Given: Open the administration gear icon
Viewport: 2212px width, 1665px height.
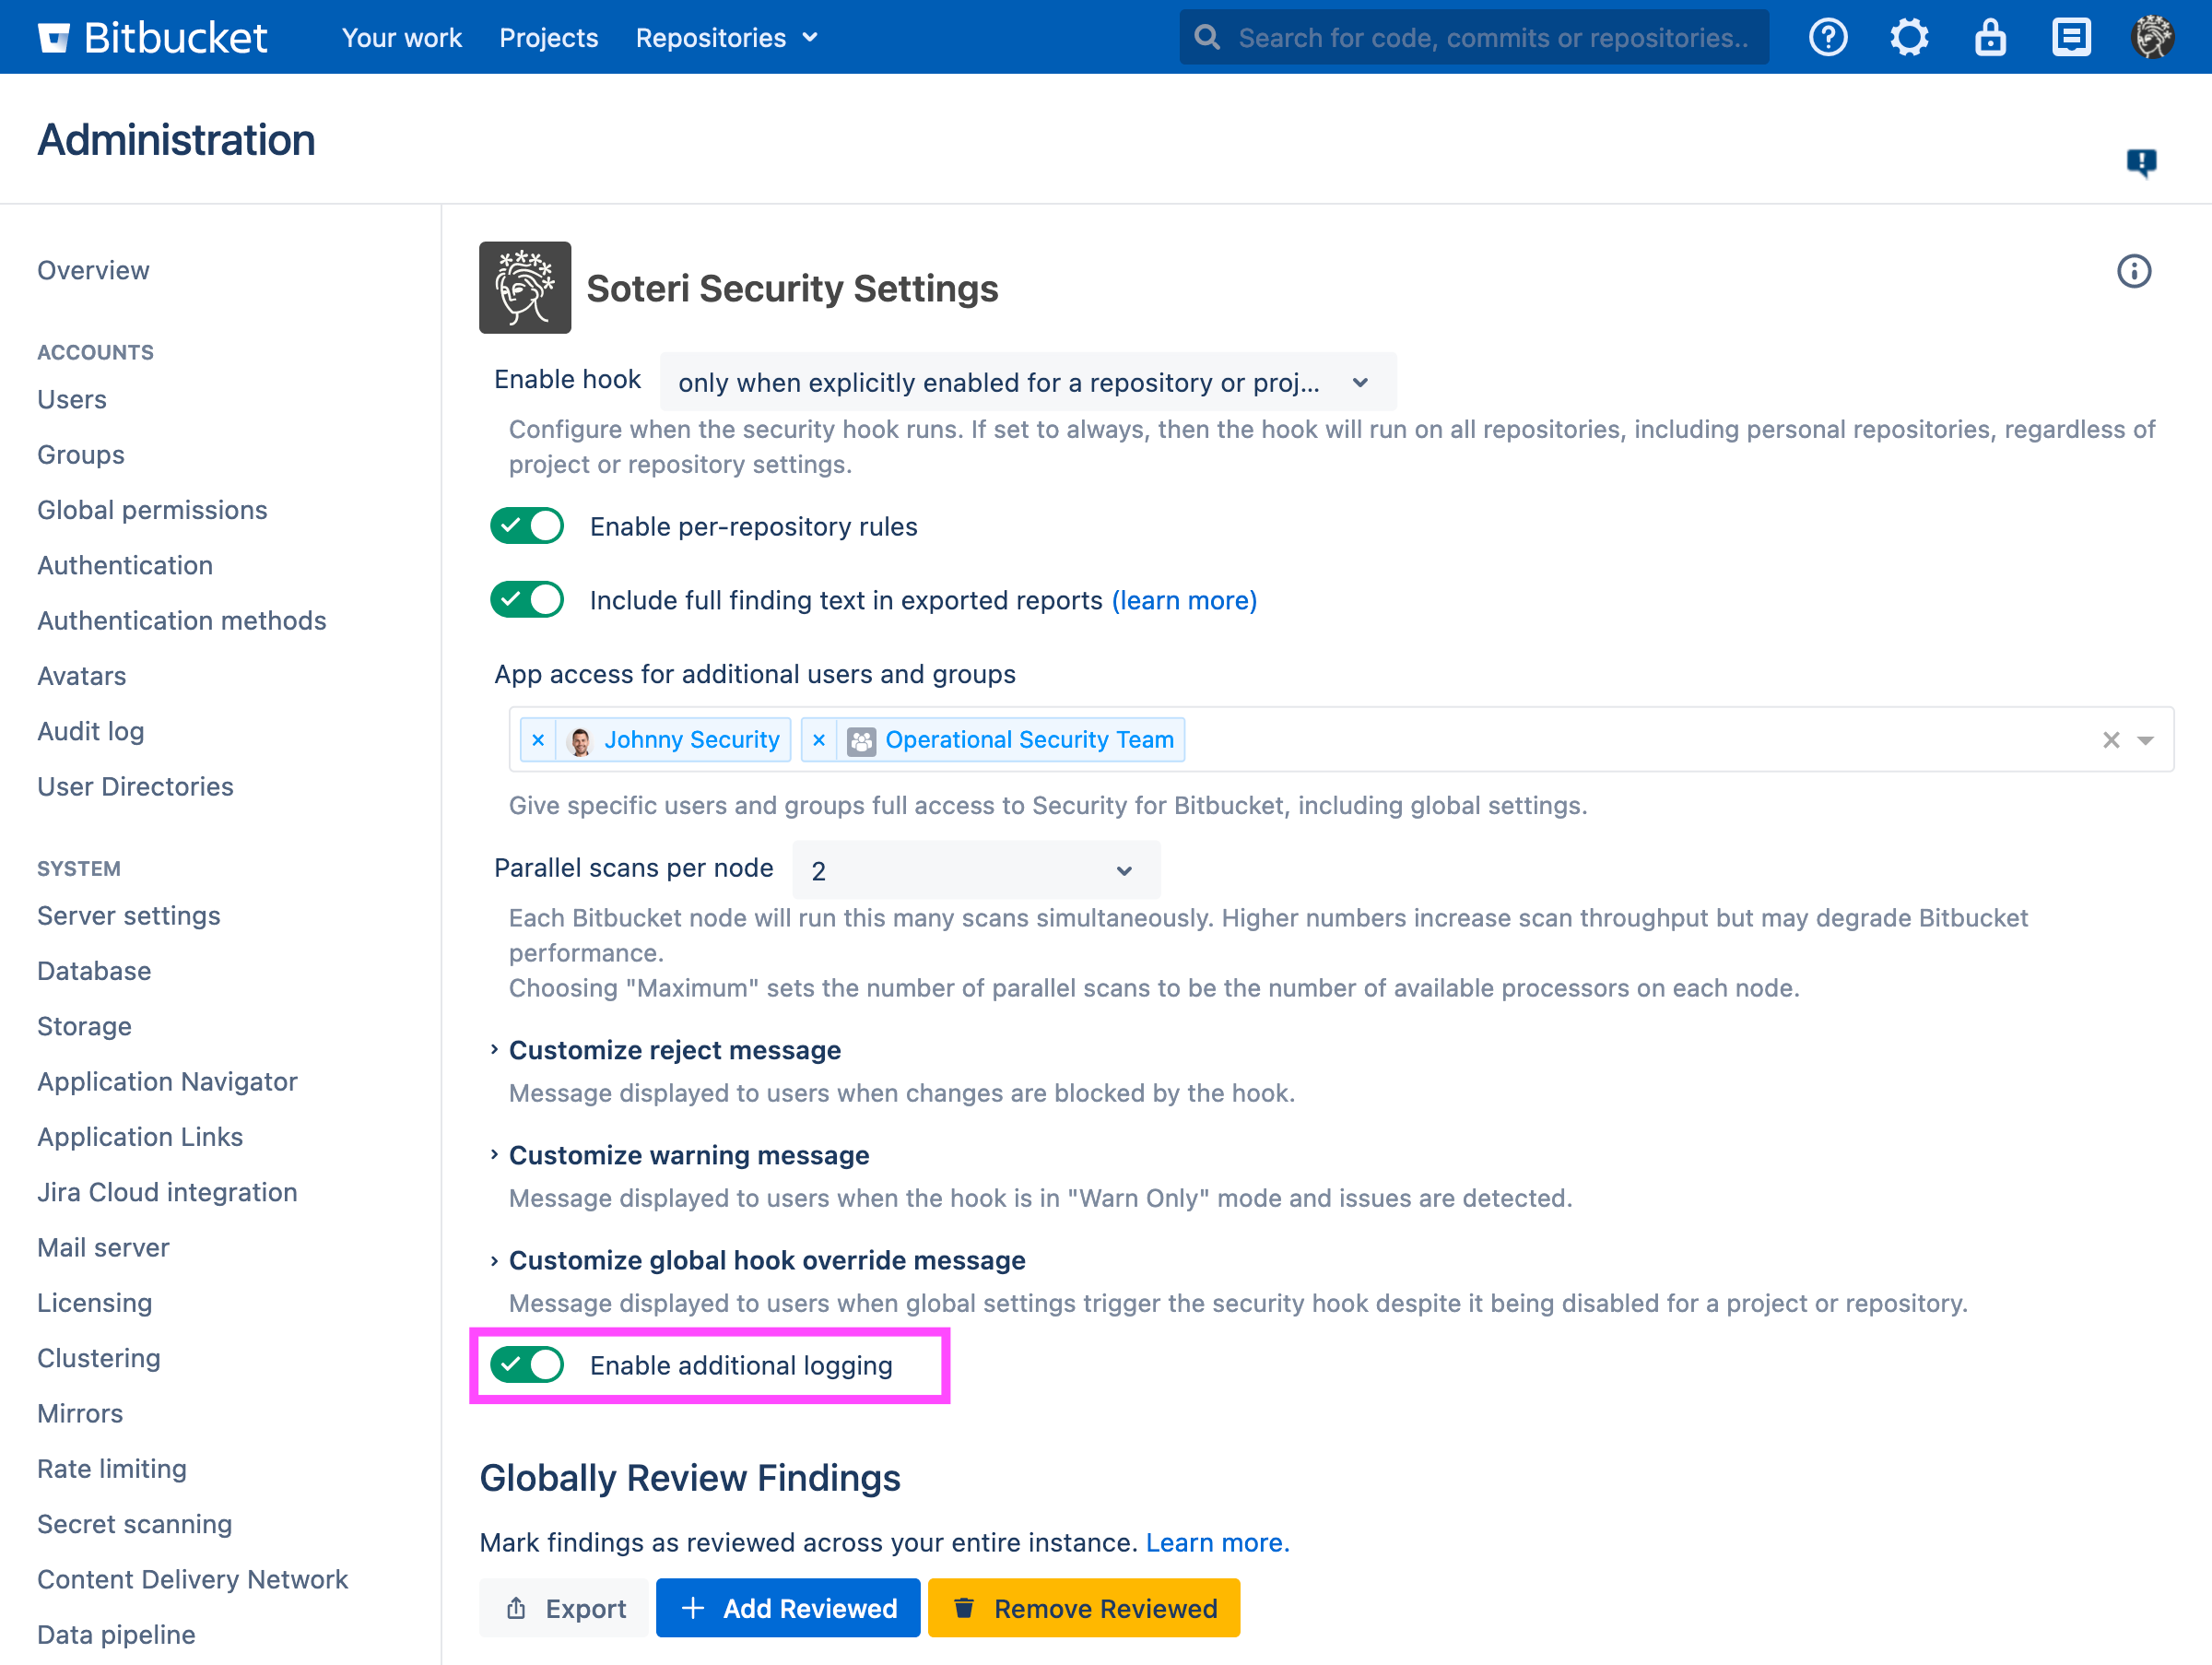Looking at the screenshot, I should tap(1908, 37).
